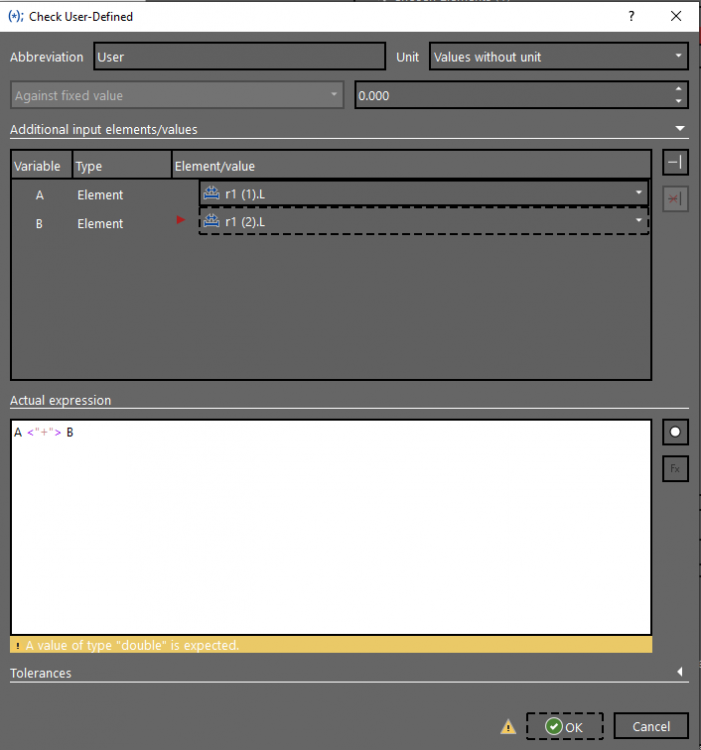Screen dimensions: 701x750
Task: Click the help question mark
Action: point(631,16)
